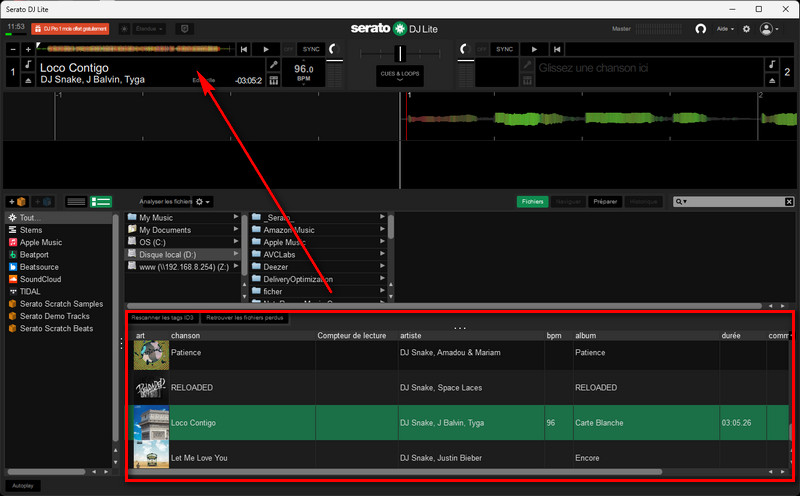This screenshot has height=496, width=800.
Task: Click deck 1 tempo range knob icon
Action: point(334,49)
